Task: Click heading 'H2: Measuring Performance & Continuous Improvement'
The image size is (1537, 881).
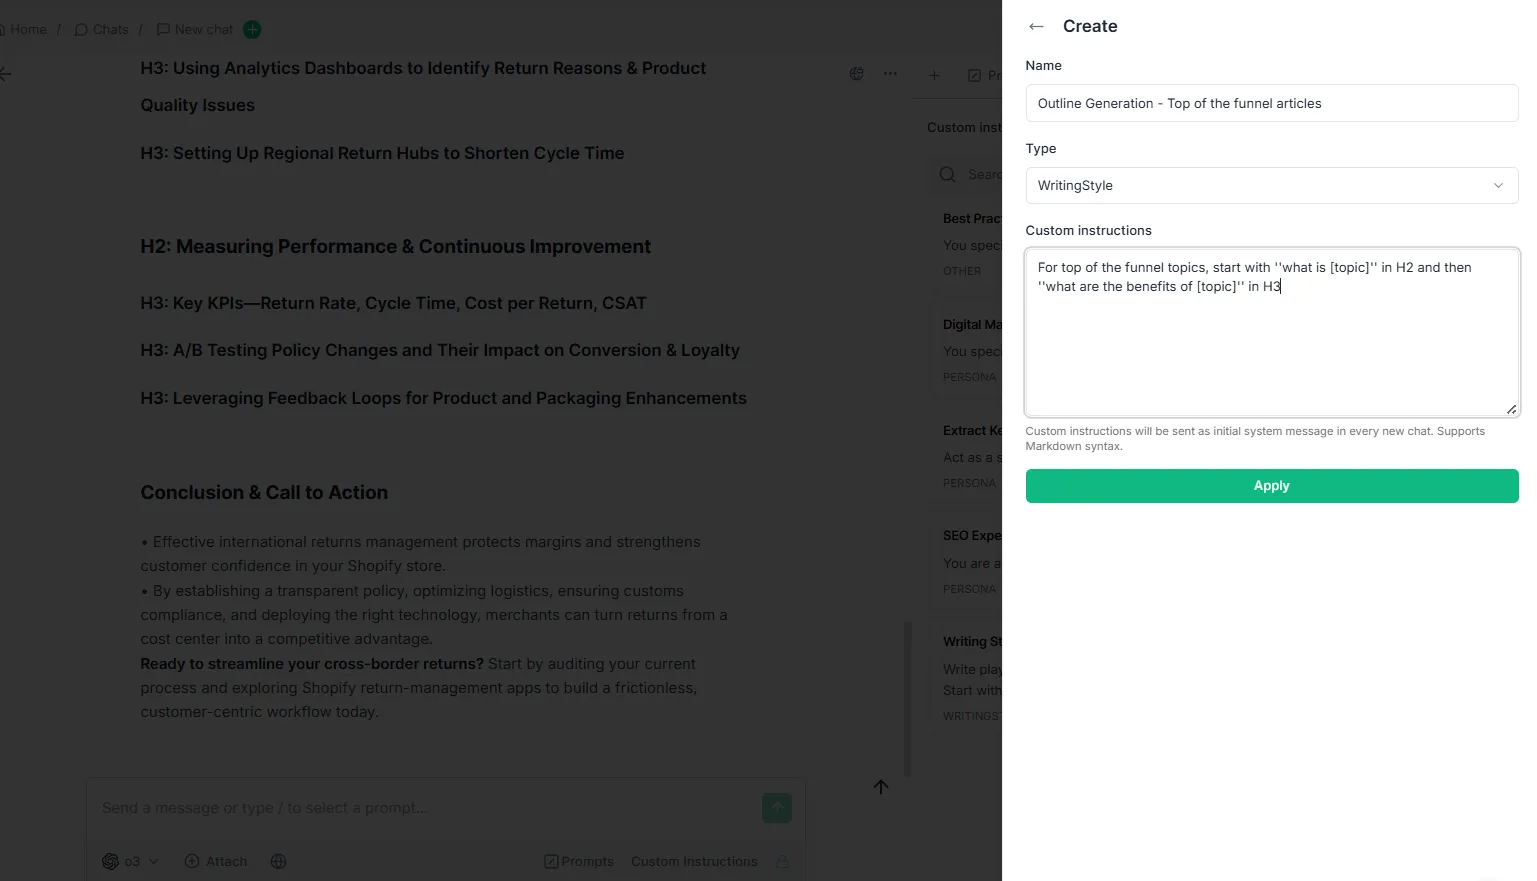Action: tap(395, 246)
